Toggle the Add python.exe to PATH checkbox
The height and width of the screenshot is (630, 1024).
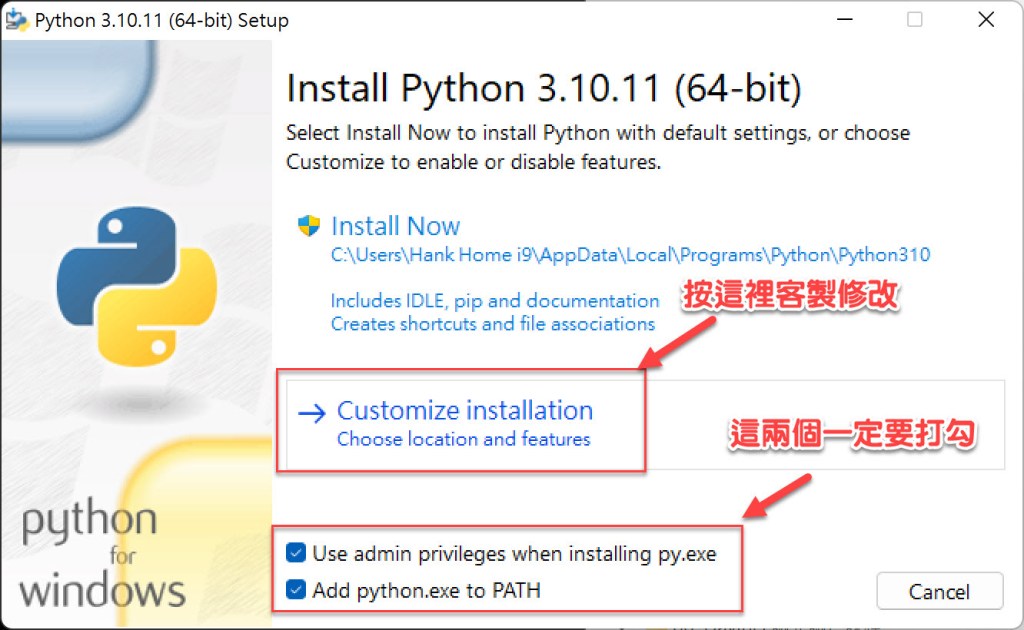click(x=295, y=590)
